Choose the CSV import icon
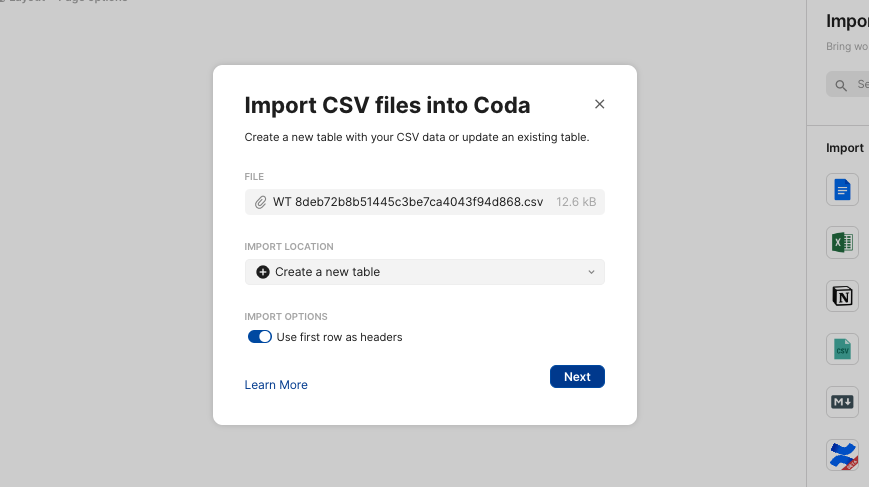Viewport: 869px width, 487px height. click(x=842, y=349)
